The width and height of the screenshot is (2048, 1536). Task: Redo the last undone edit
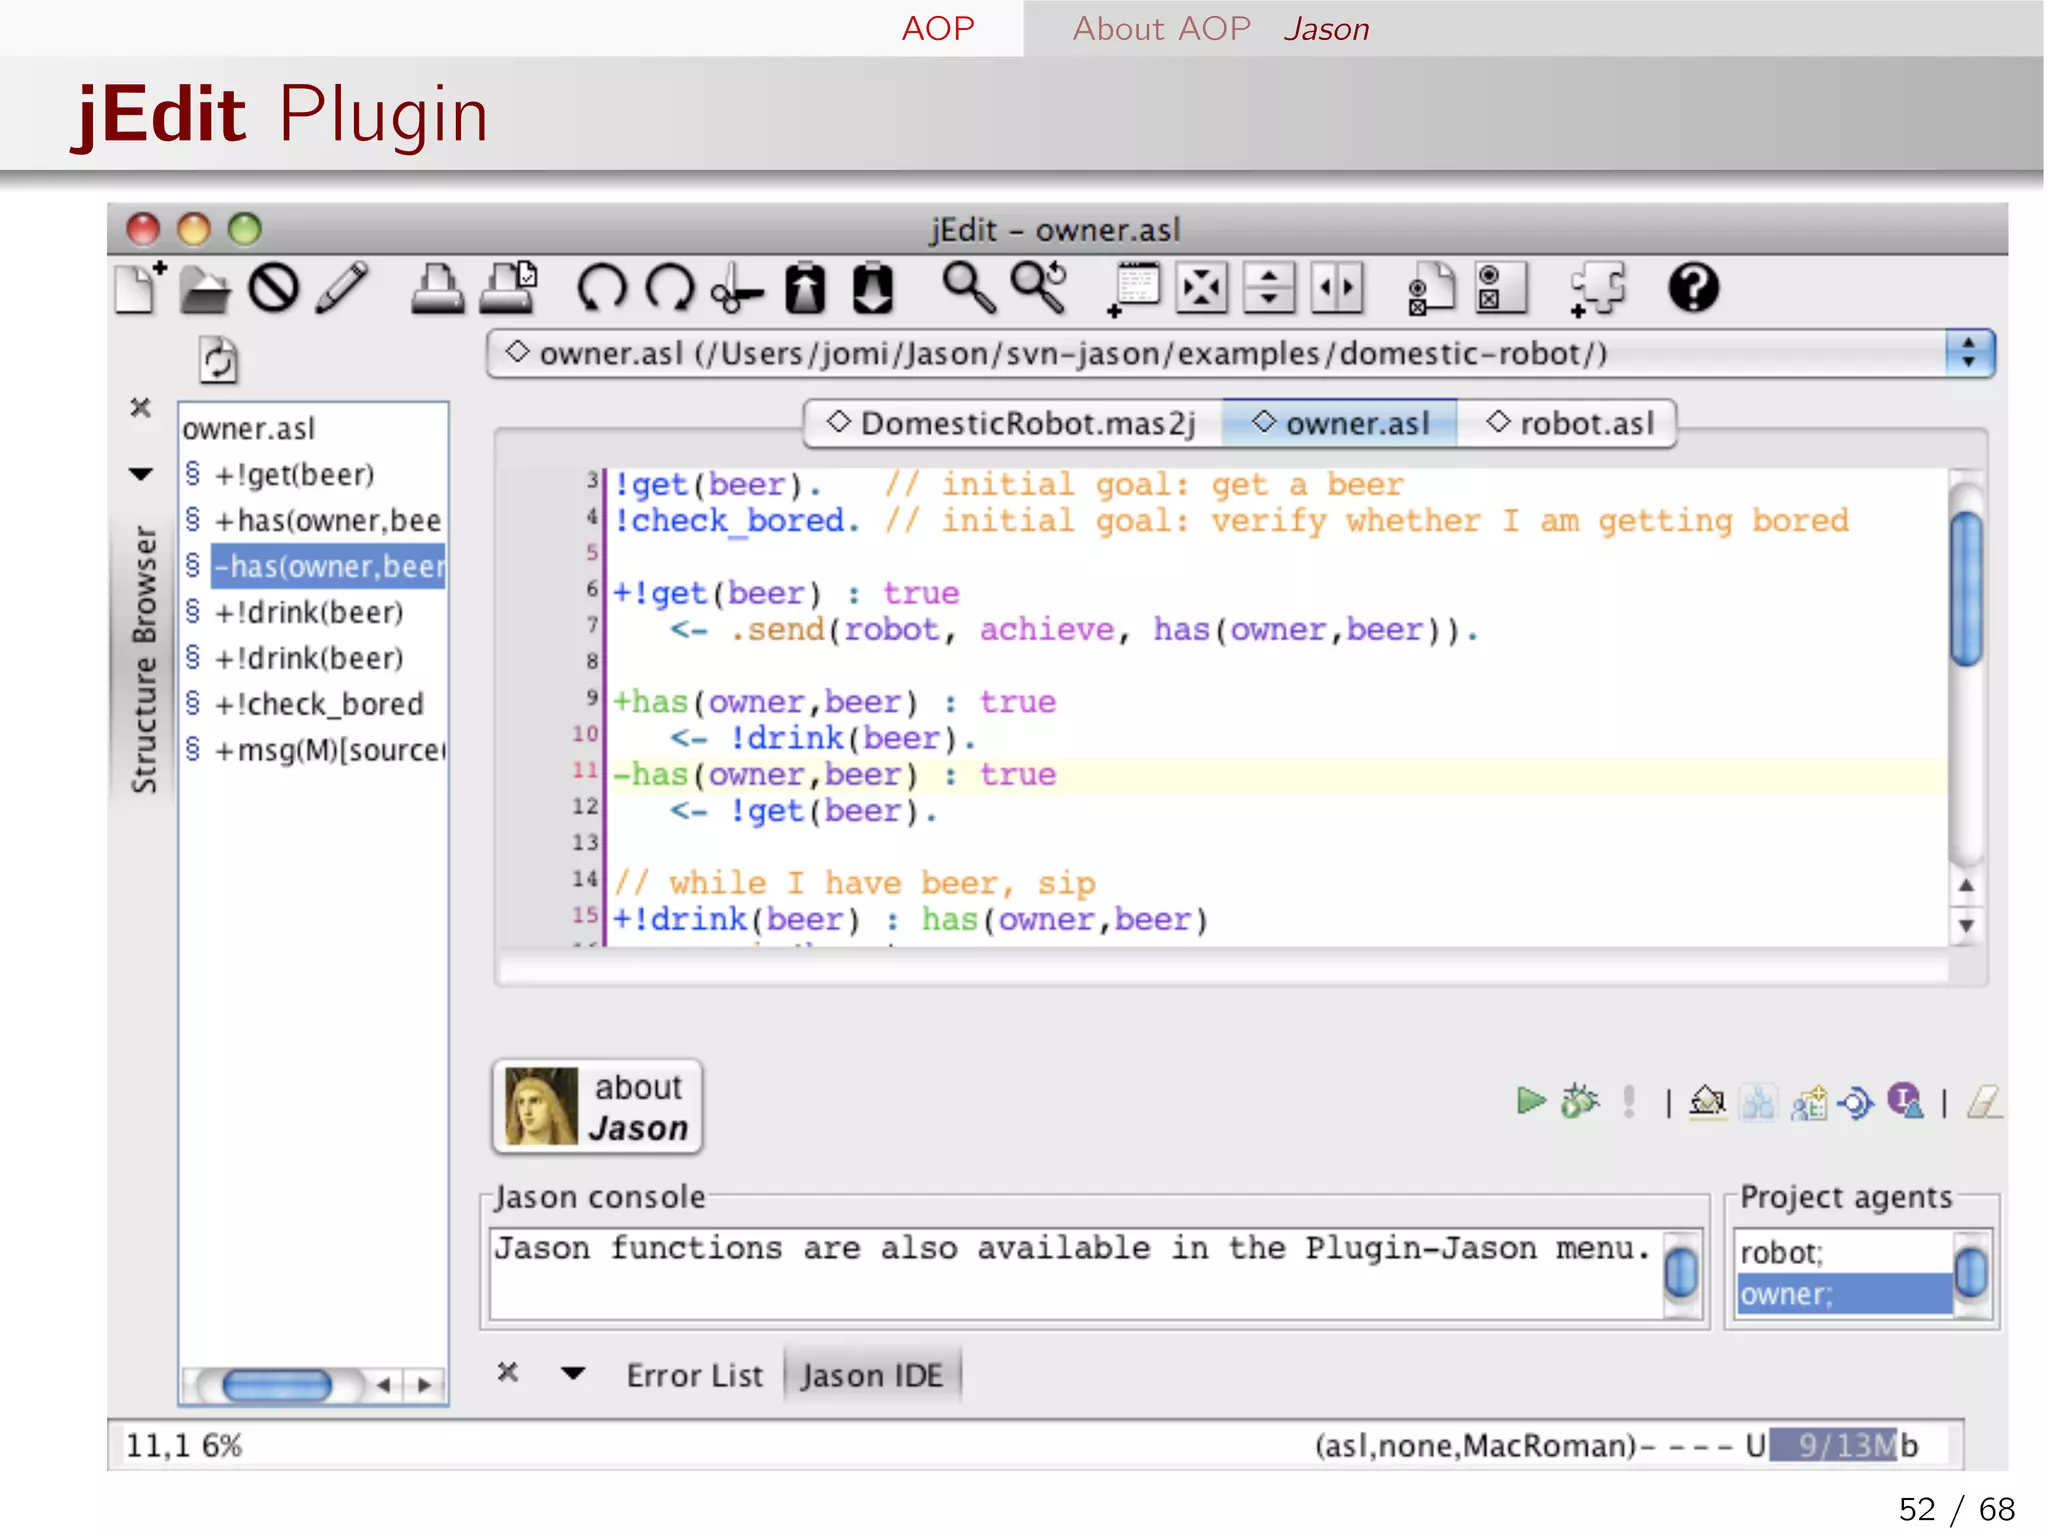[669, 289]
